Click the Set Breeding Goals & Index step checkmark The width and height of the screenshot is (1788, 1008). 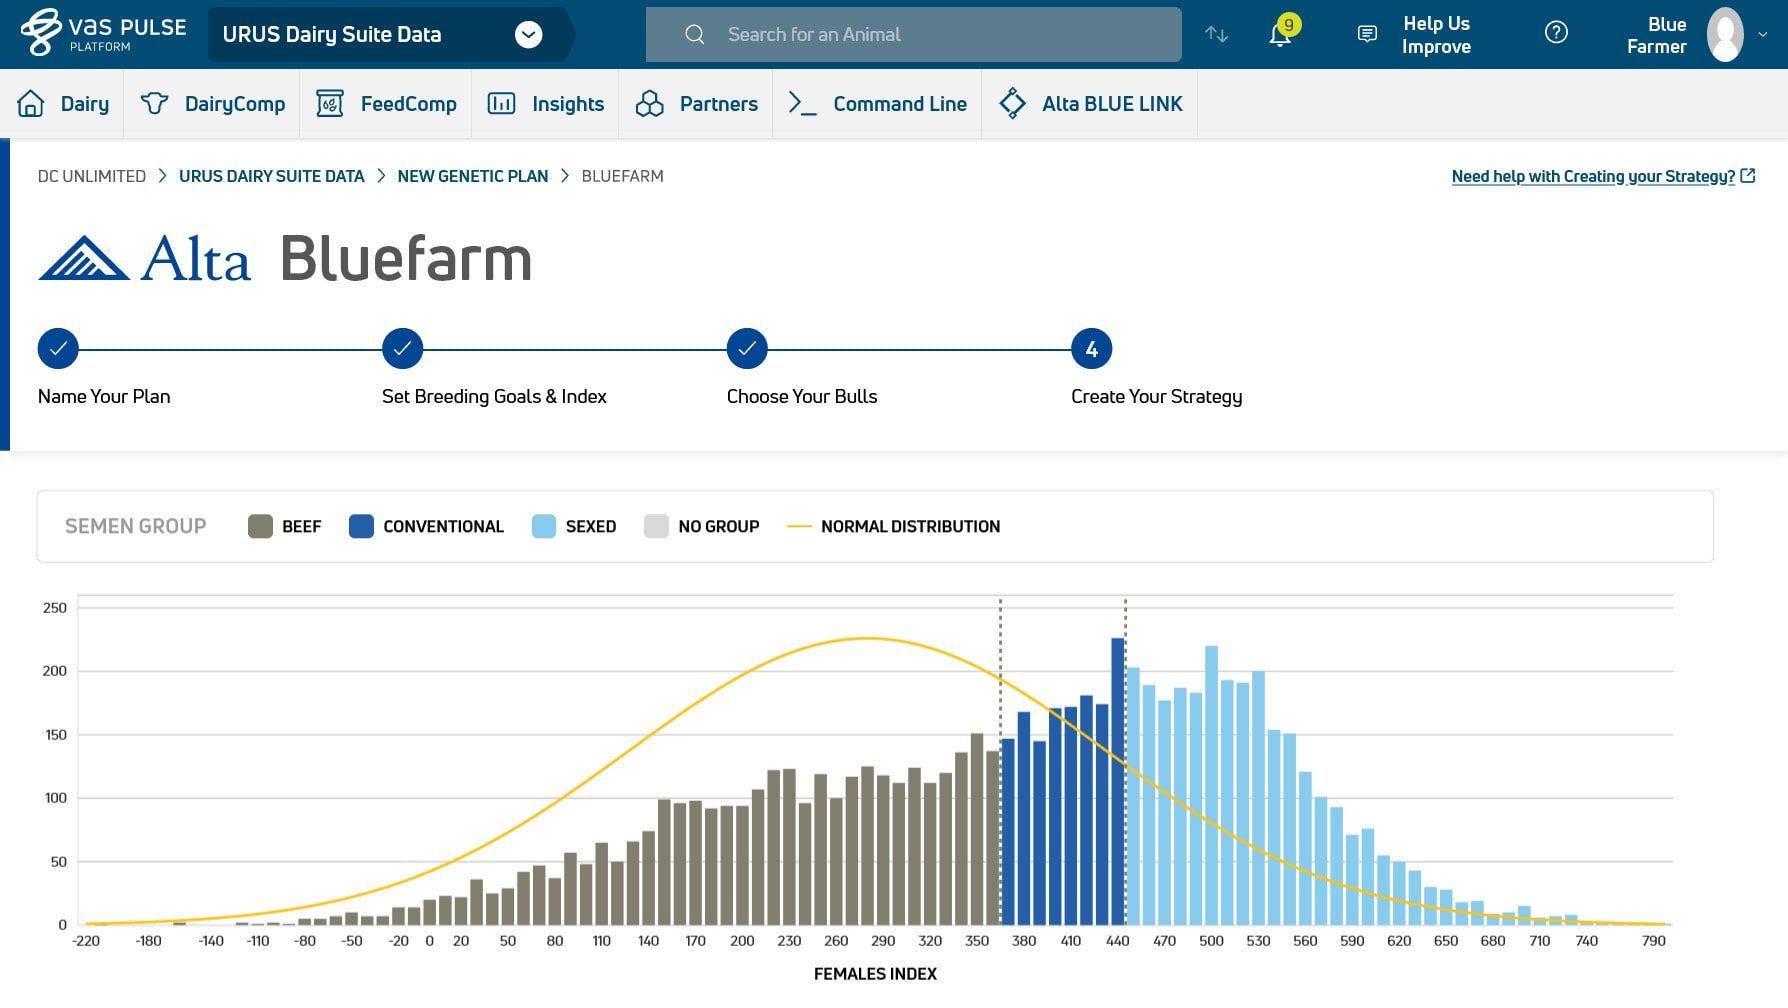402,349
